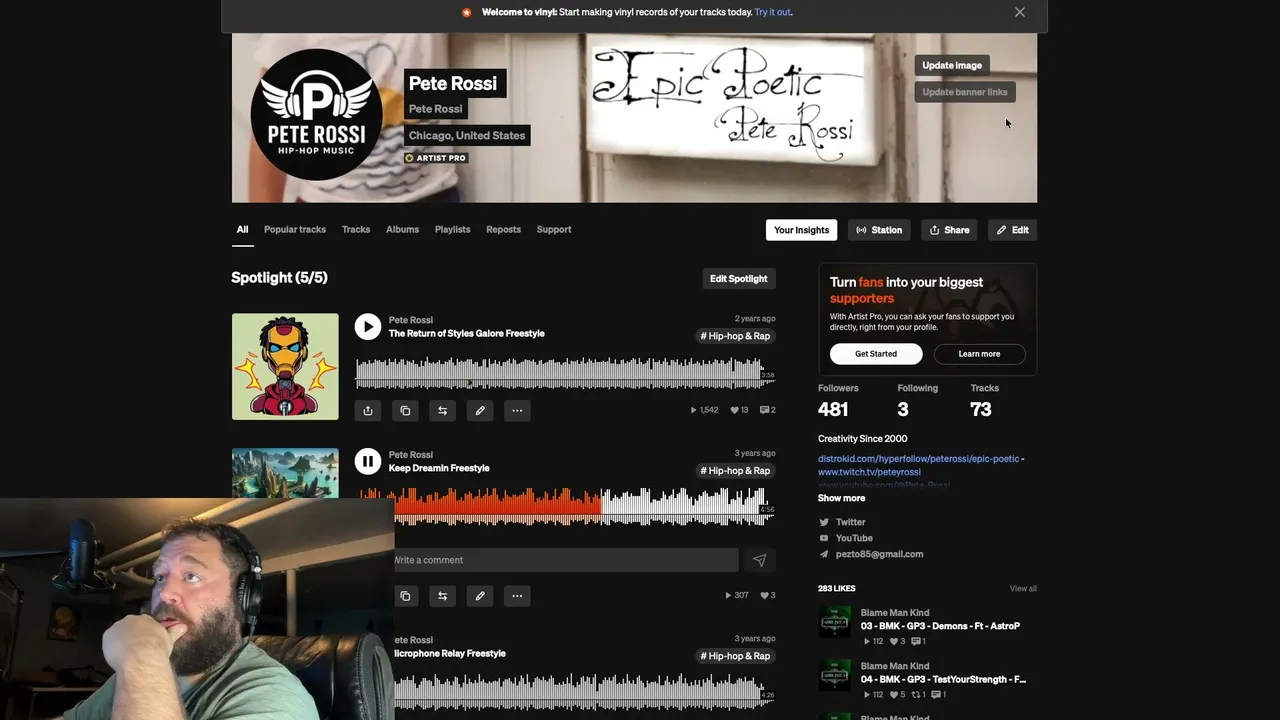Open liked track 03 - BMK - GP3 - Demons
This screenshot has height=720, width=1280.
(940, 626)
